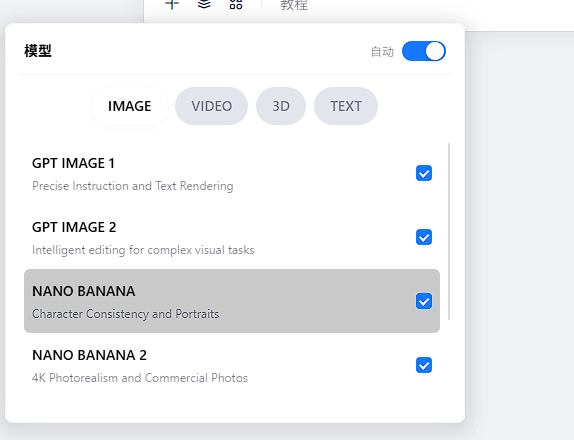The image size is (574, 440).
Task: Select the NANO BANANA 2 model title
Action: 89,355
